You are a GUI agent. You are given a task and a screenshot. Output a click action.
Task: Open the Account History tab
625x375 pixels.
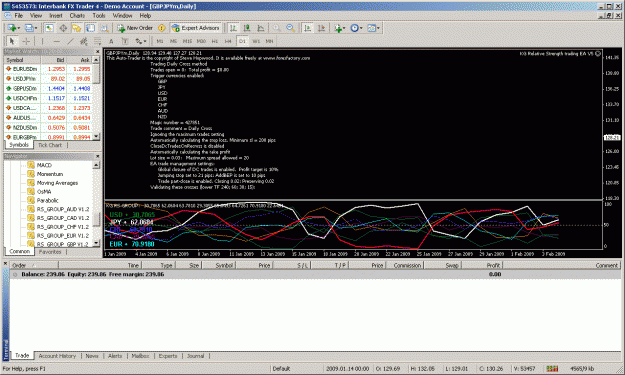click(x=57, y=356)
